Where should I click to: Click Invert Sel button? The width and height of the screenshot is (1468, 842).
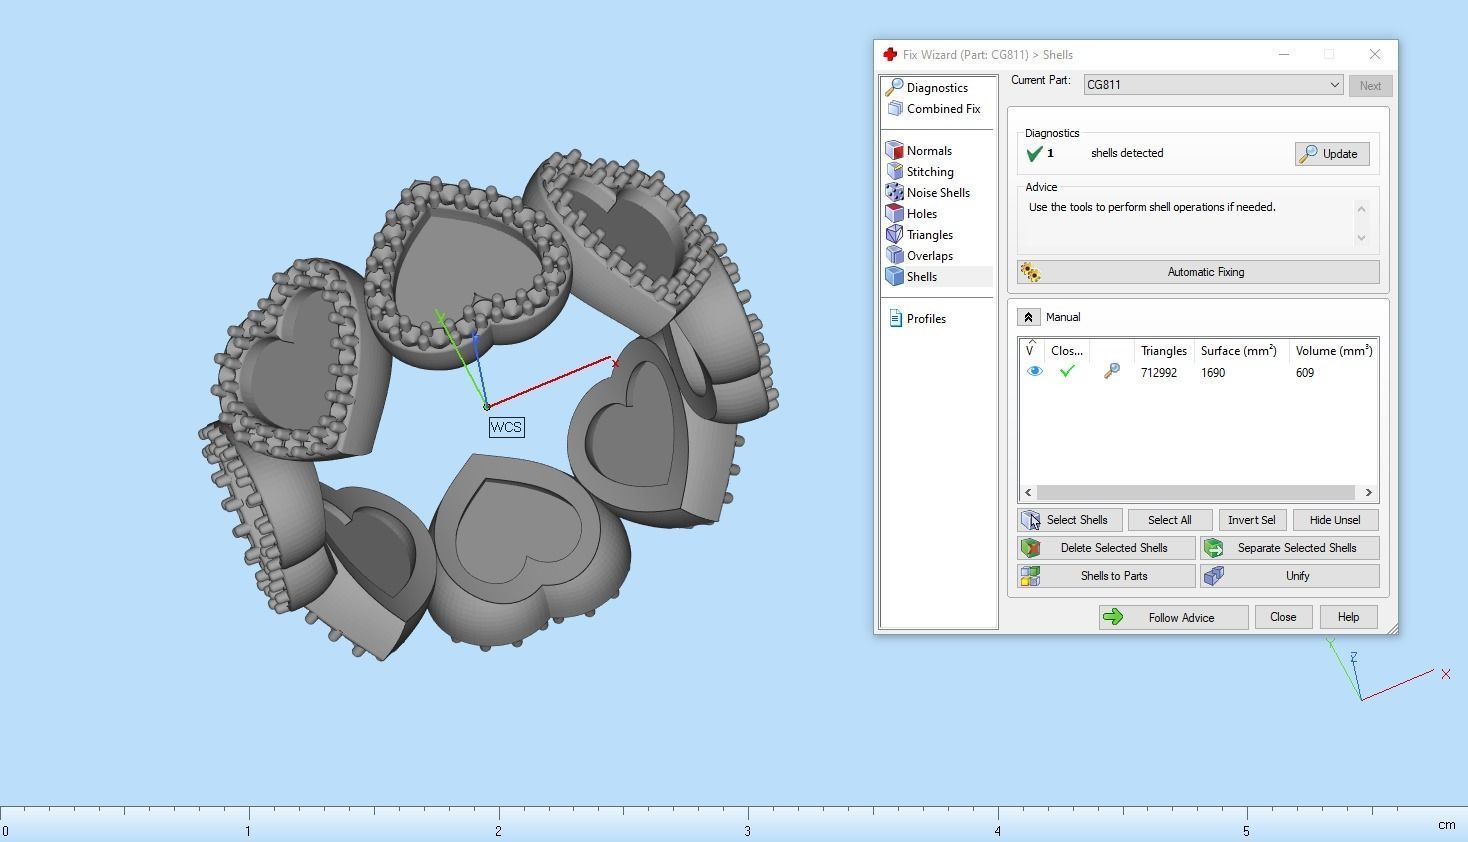(1251, 520)
